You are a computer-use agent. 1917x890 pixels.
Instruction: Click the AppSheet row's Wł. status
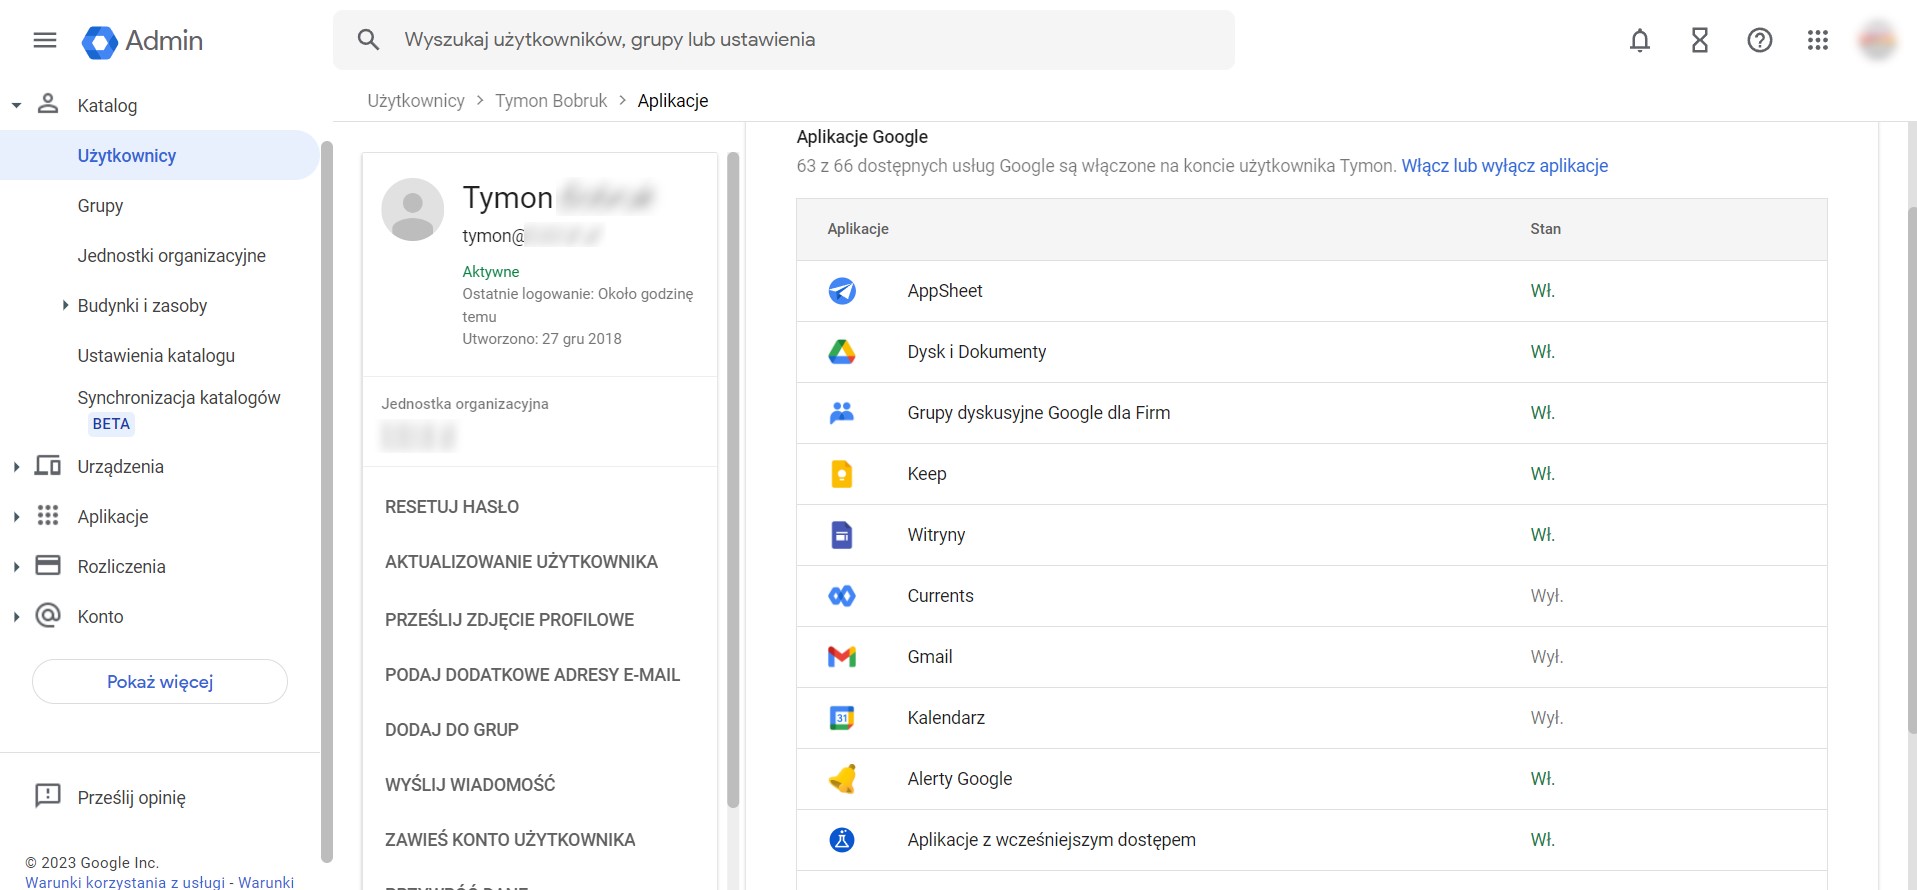click(x=1542, y=291)
